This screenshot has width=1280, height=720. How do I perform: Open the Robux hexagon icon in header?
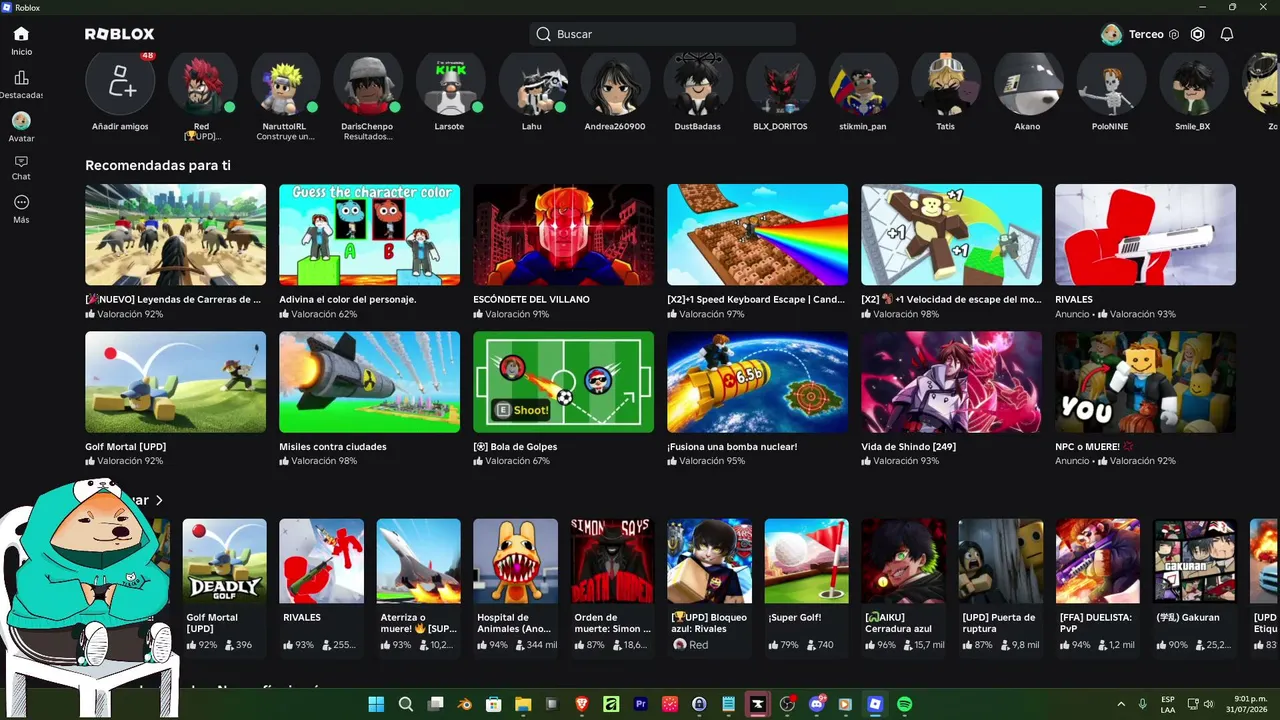[x=1198, y=34]
